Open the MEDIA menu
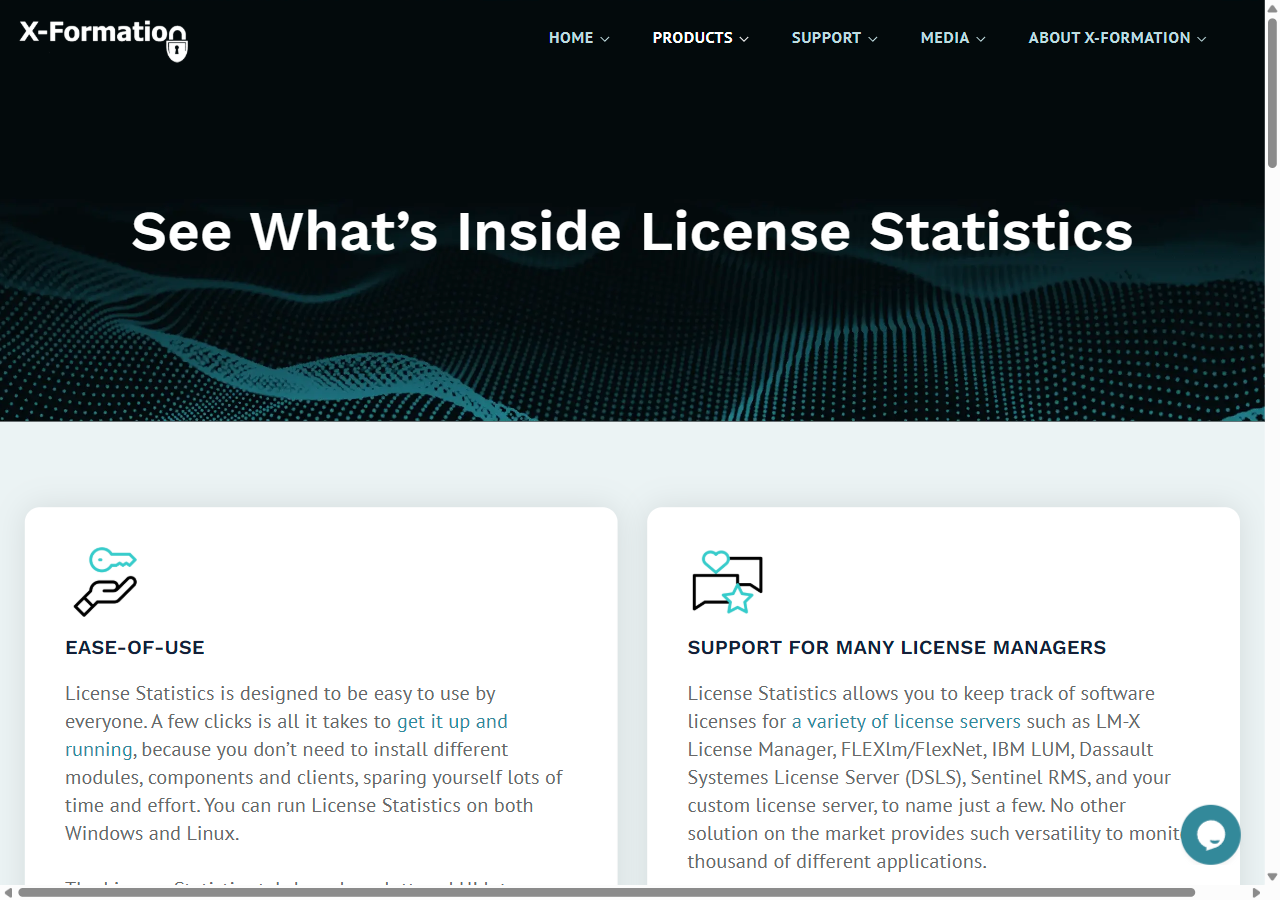The height and width of the screenshot is (900, 1280). [x=953, y=38]
